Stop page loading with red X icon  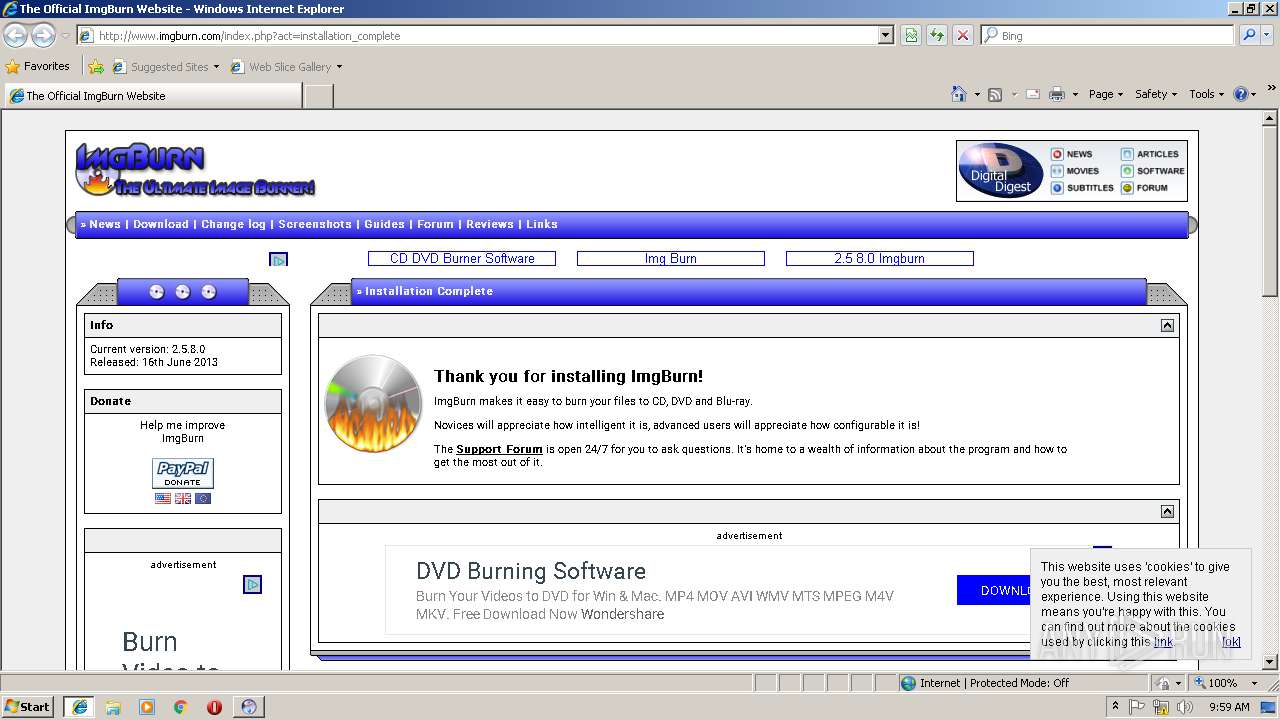[963, 35]
